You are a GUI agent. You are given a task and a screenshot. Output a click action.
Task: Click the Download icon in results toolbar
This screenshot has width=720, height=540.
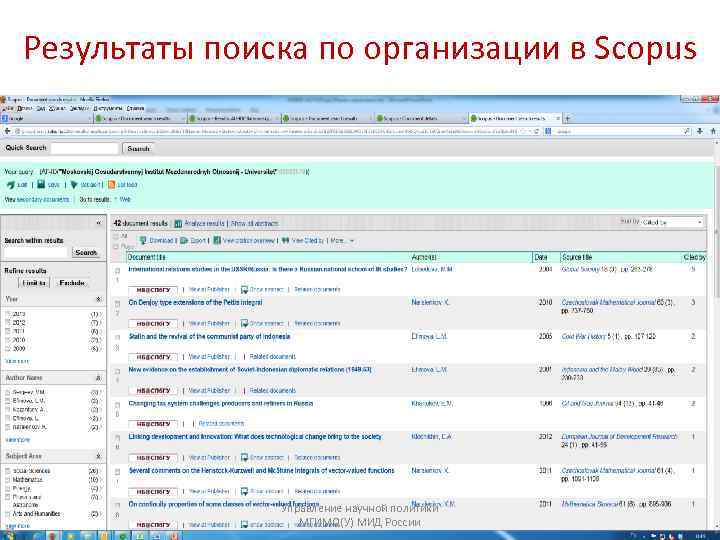(143, 240)
